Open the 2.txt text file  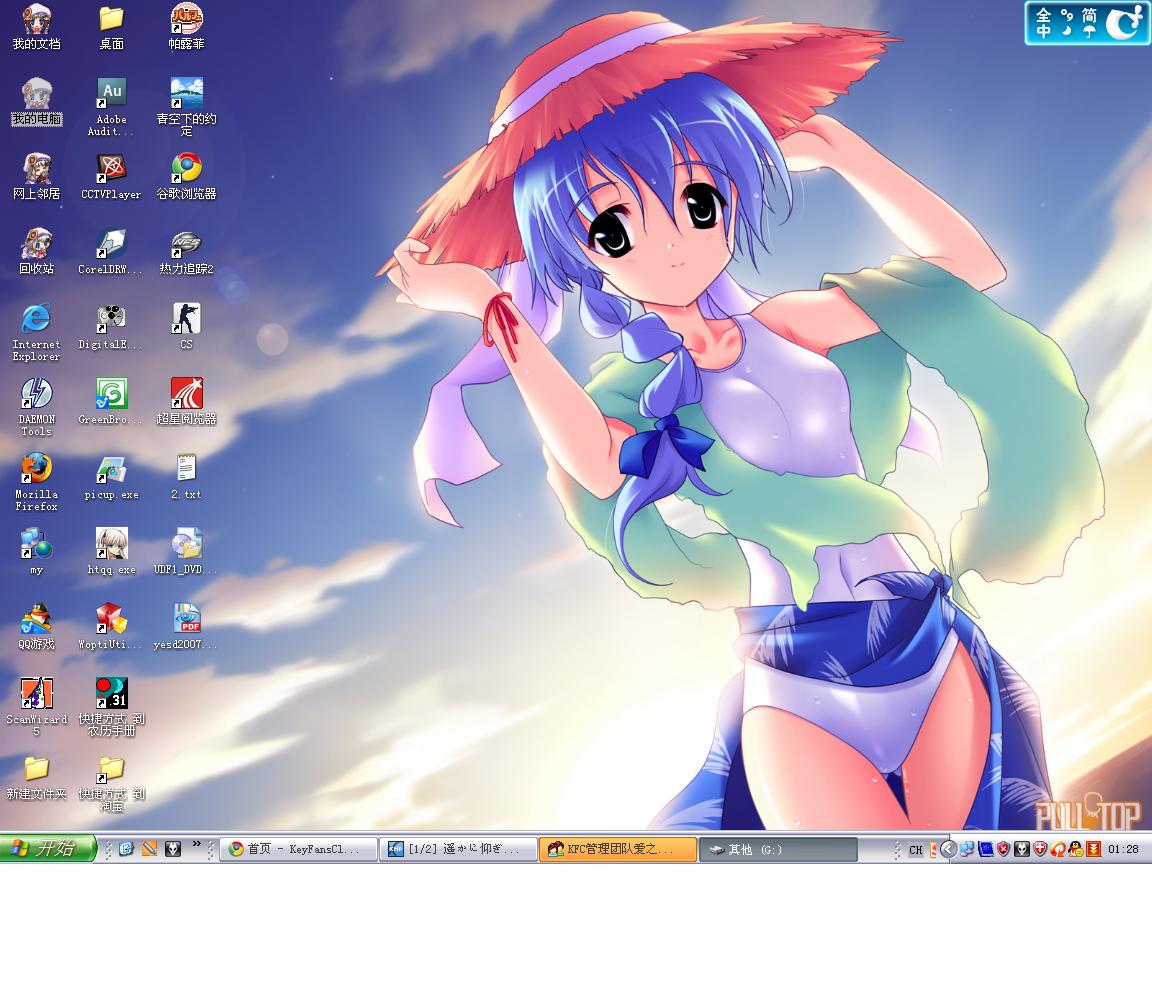pyautogui.click(x=187, y=477)
